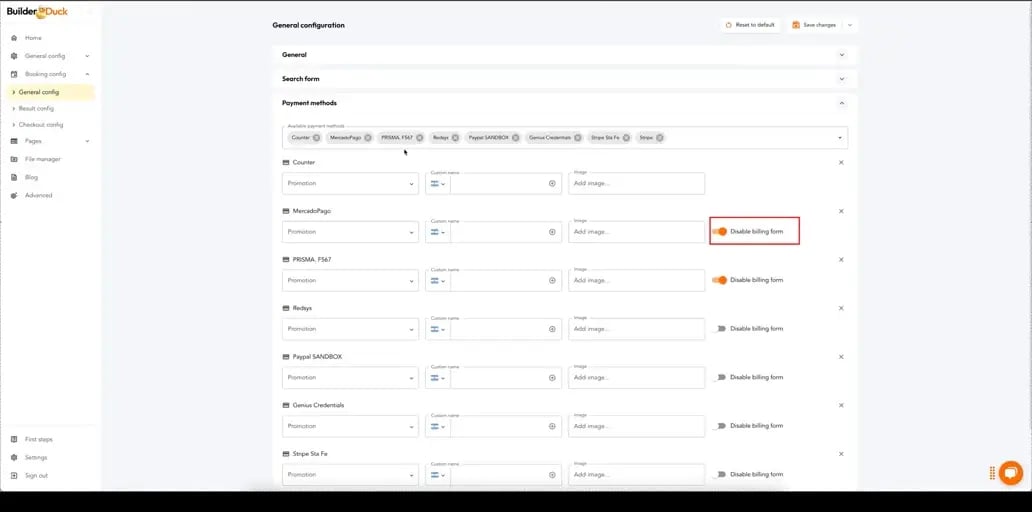Screen dimensions: 1032x512
Task: Open the MercadoPago Promotion dropdown
Action: click(350, 232)
